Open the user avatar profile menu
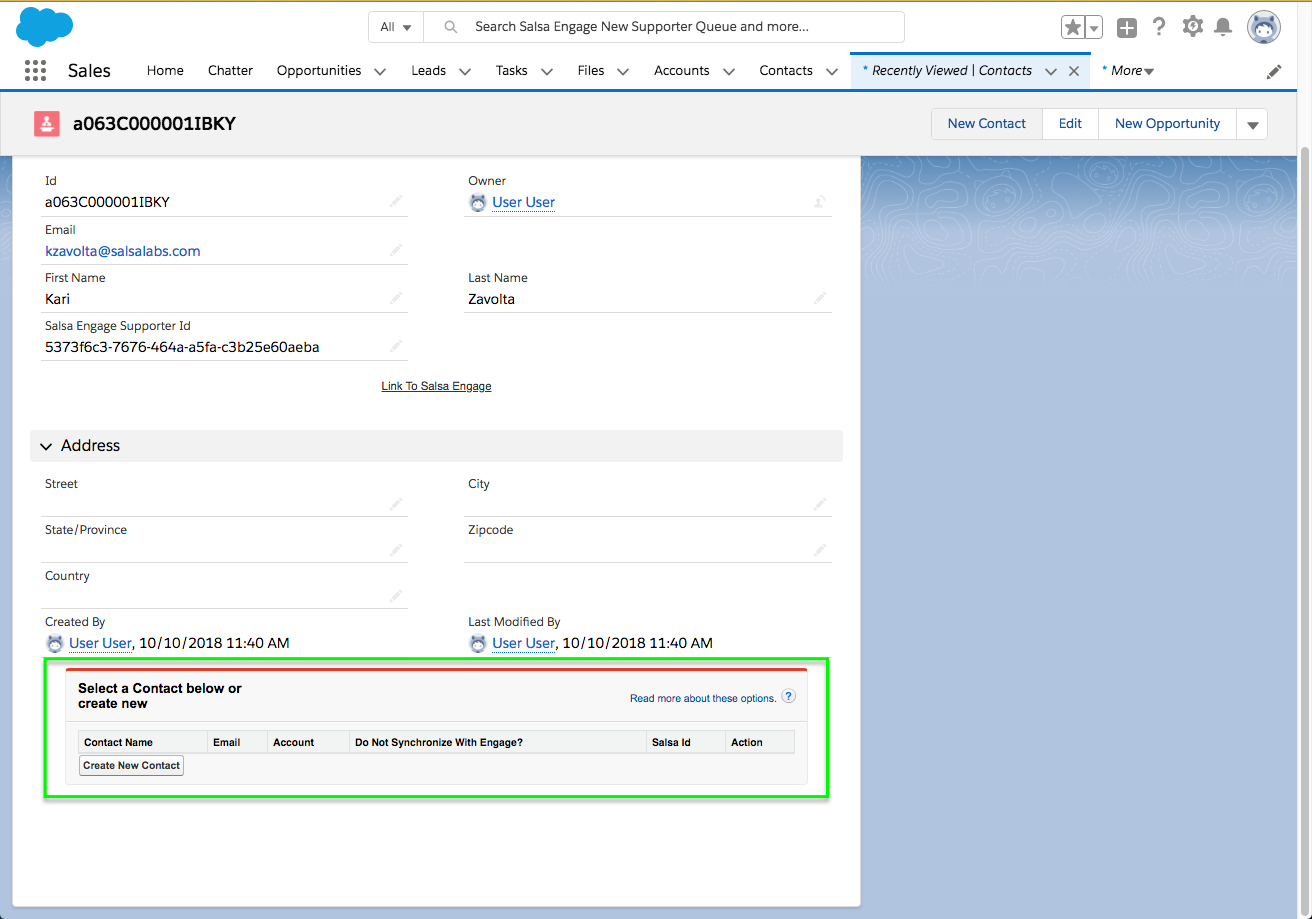 click(1264, 27)
